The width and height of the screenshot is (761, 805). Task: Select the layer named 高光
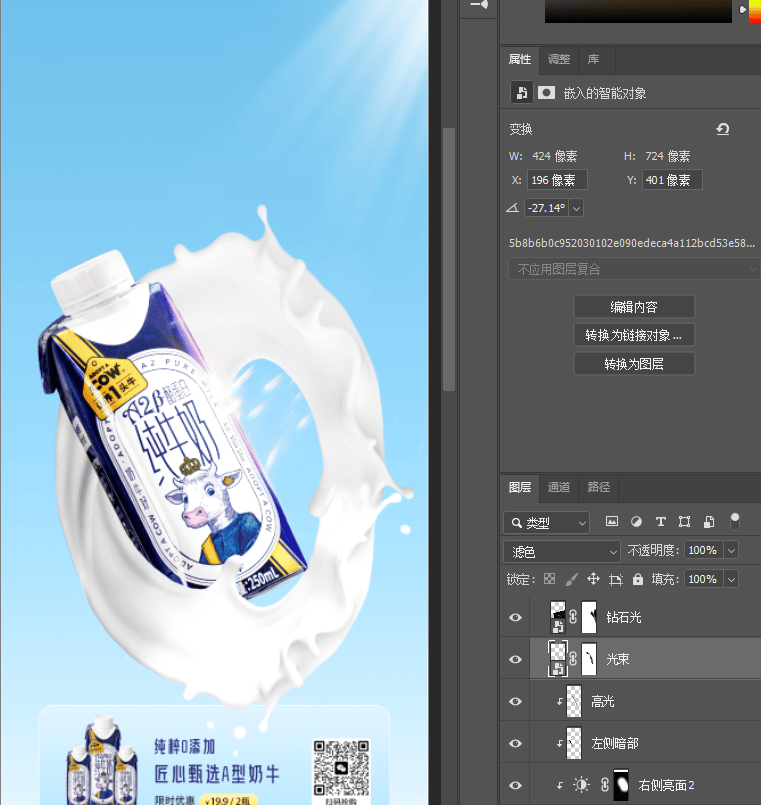pos(602,701)
